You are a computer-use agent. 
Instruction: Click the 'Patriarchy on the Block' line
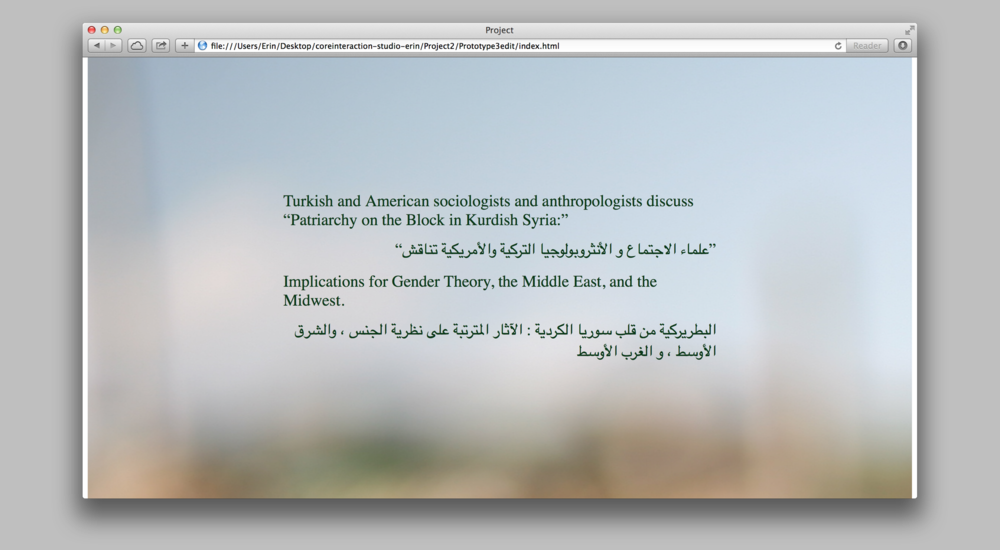[x=426, y=221]
